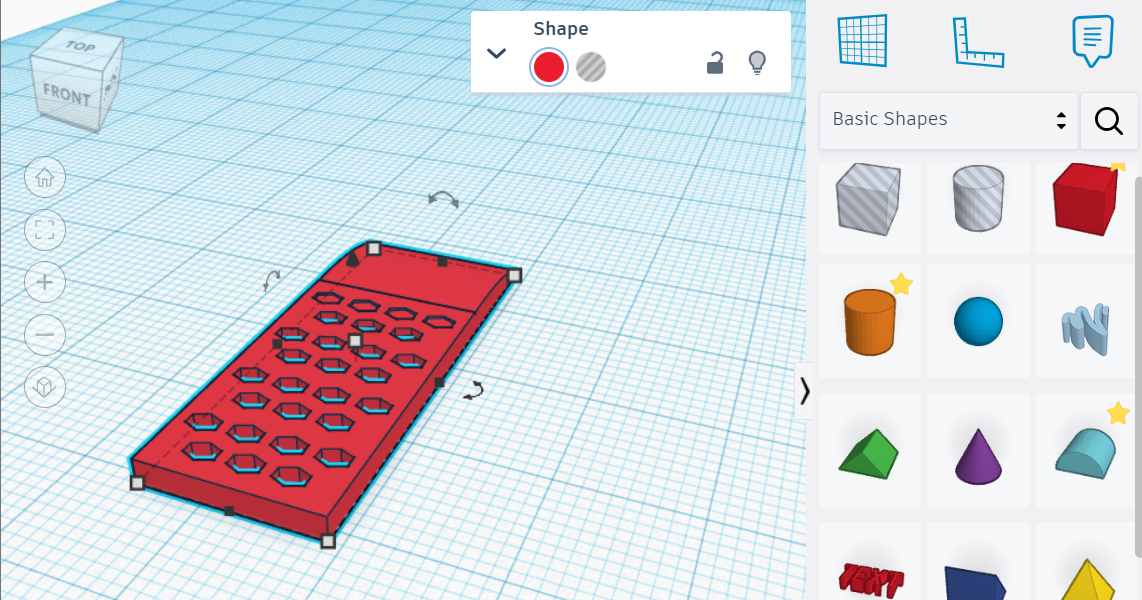This screenshot has width=1142, height=600.
Task: Click TOP on the ViewCube
Action: (x=80, y=48)
